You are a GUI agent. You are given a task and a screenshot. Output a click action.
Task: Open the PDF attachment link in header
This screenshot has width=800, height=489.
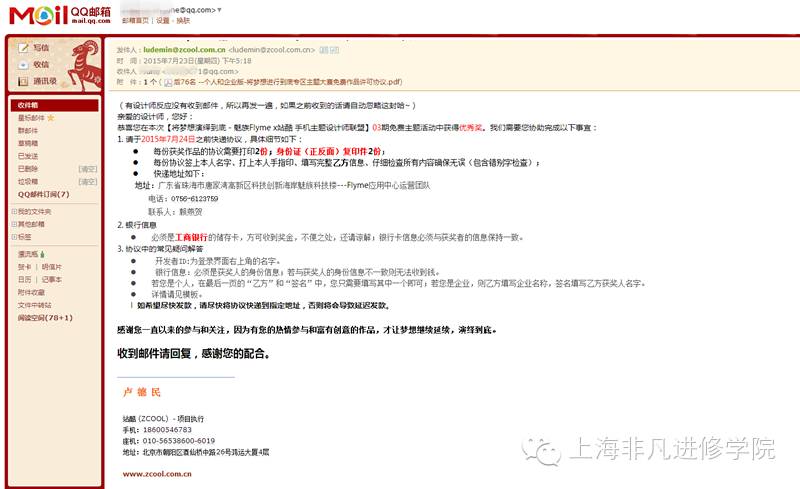(288, 82)
